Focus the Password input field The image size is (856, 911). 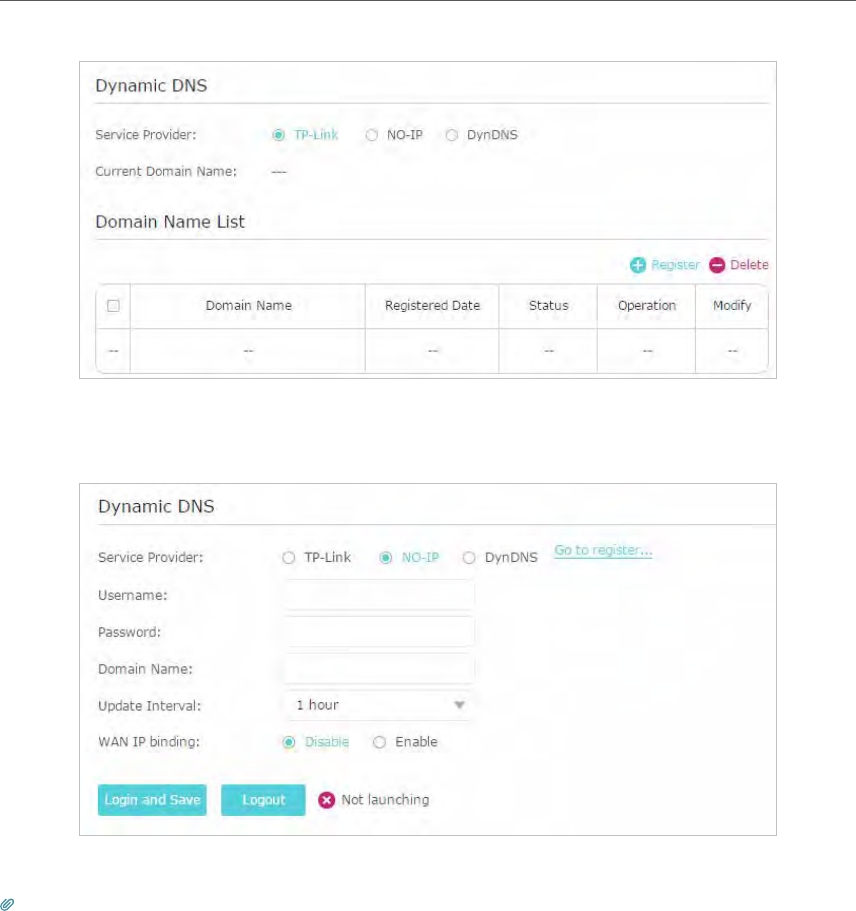point(379,632)
